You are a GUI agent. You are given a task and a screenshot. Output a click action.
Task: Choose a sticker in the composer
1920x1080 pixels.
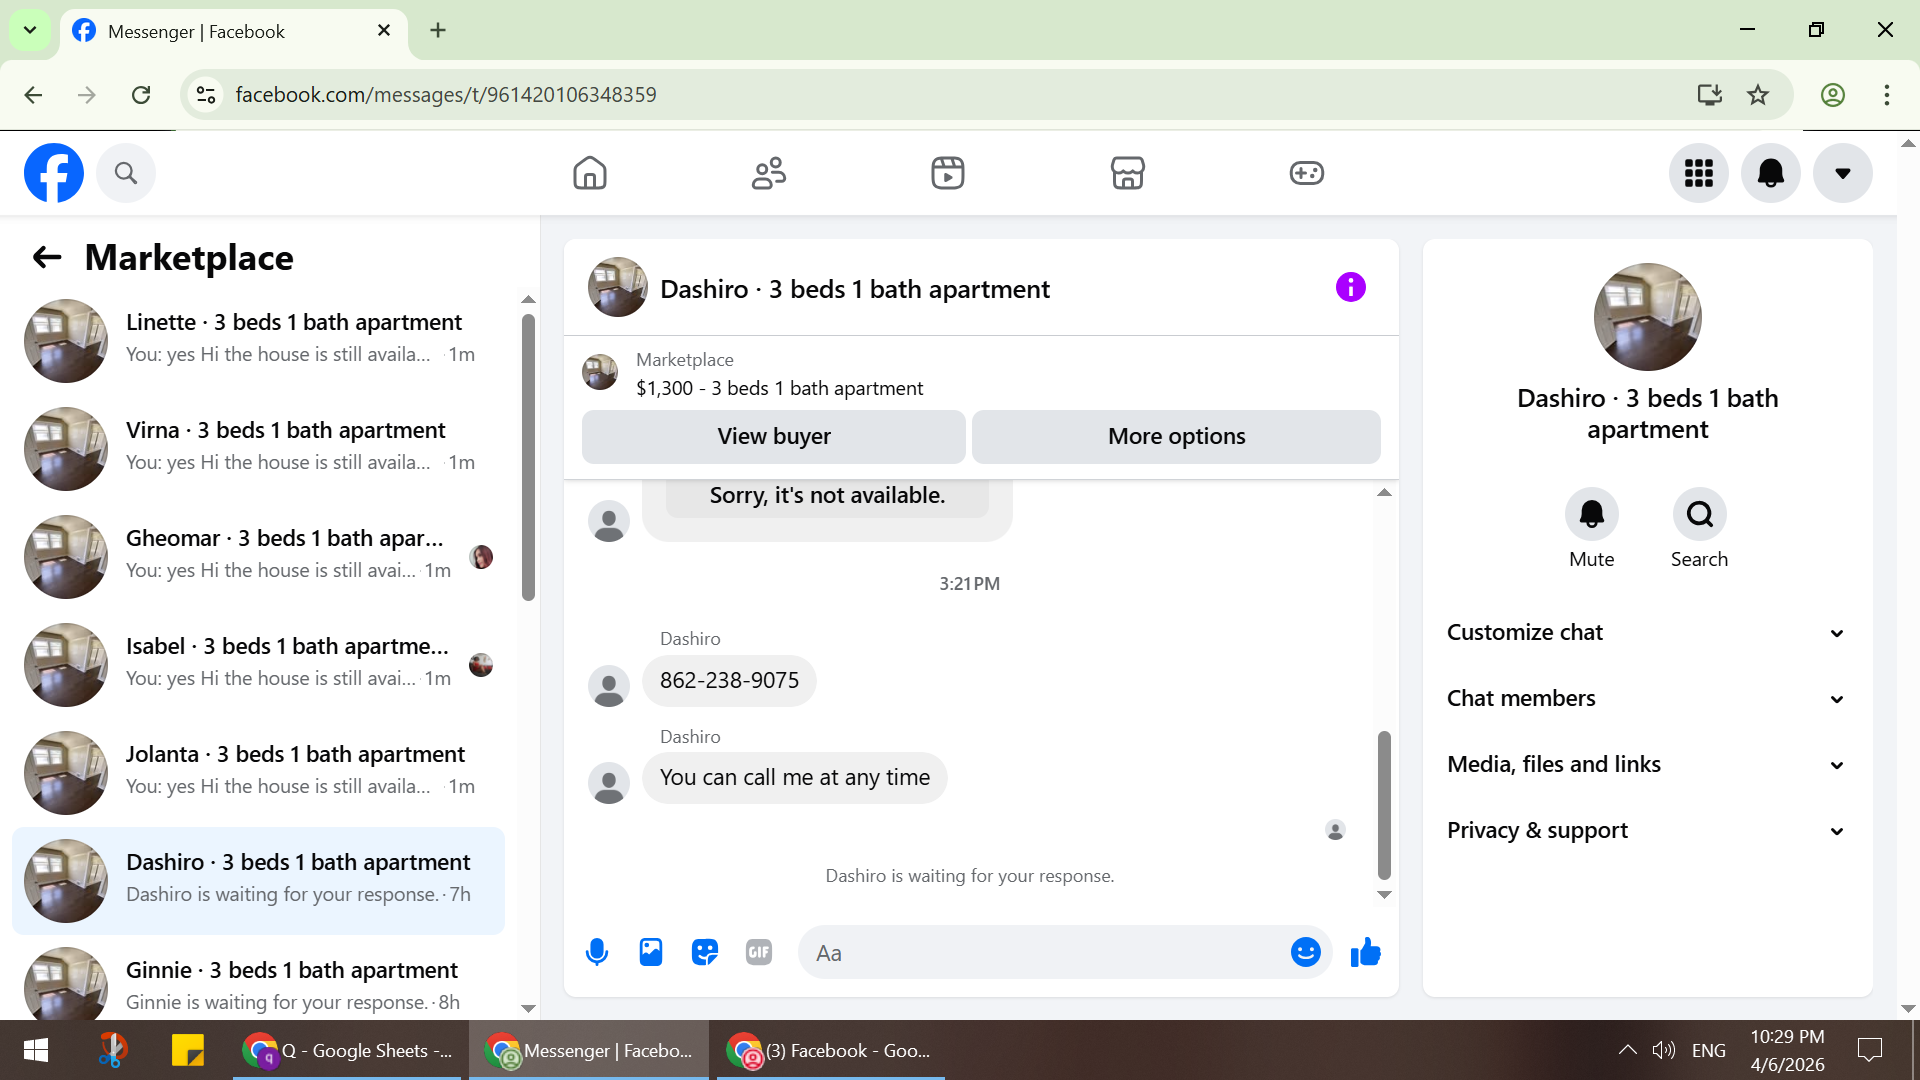click(705, 952)
